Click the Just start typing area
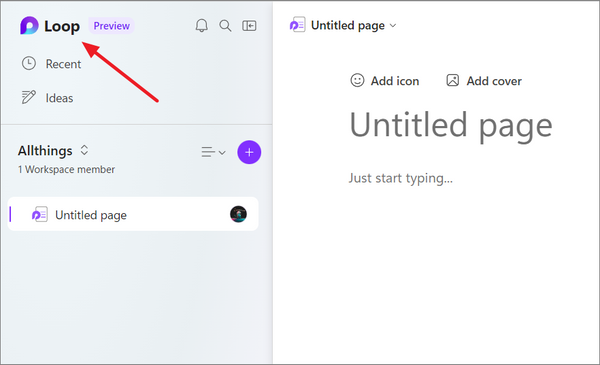The width and height of the screenshot is (600, 365). coord(401,178)
